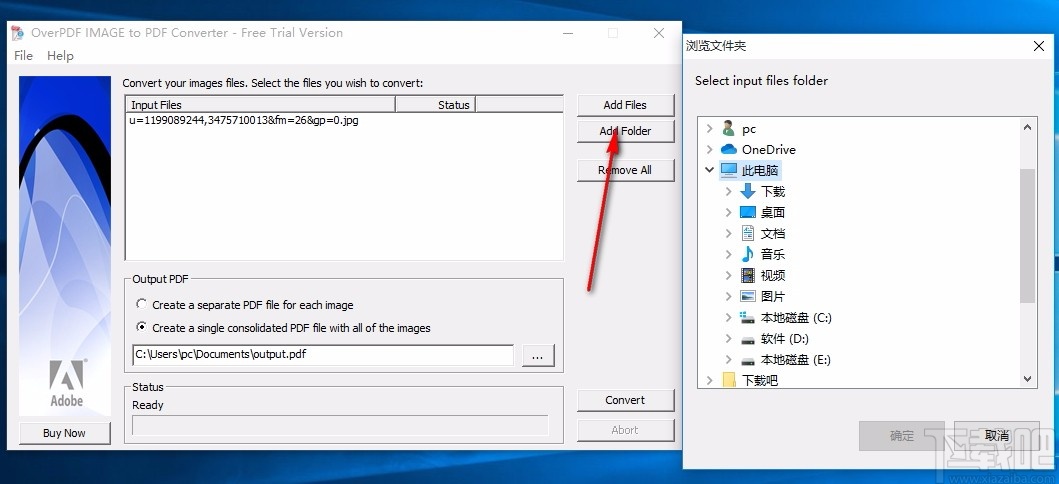The width and height of the screenshot is (1059, 484).
Task: Click the 取消 cancel button
Action: click(997, 436)
